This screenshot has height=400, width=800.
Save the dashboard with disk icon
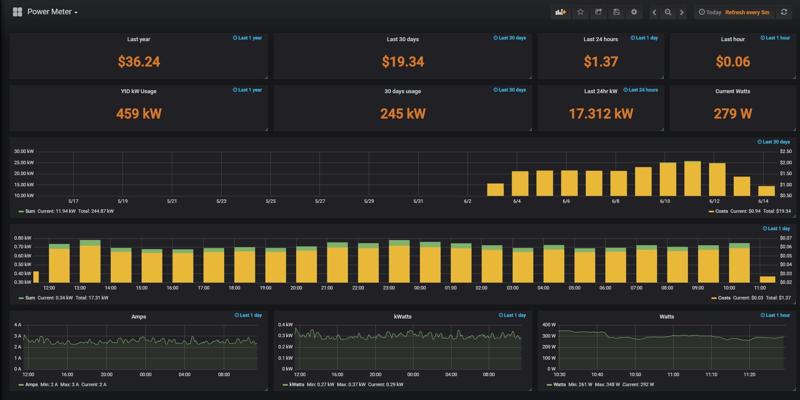pos(616,12)
